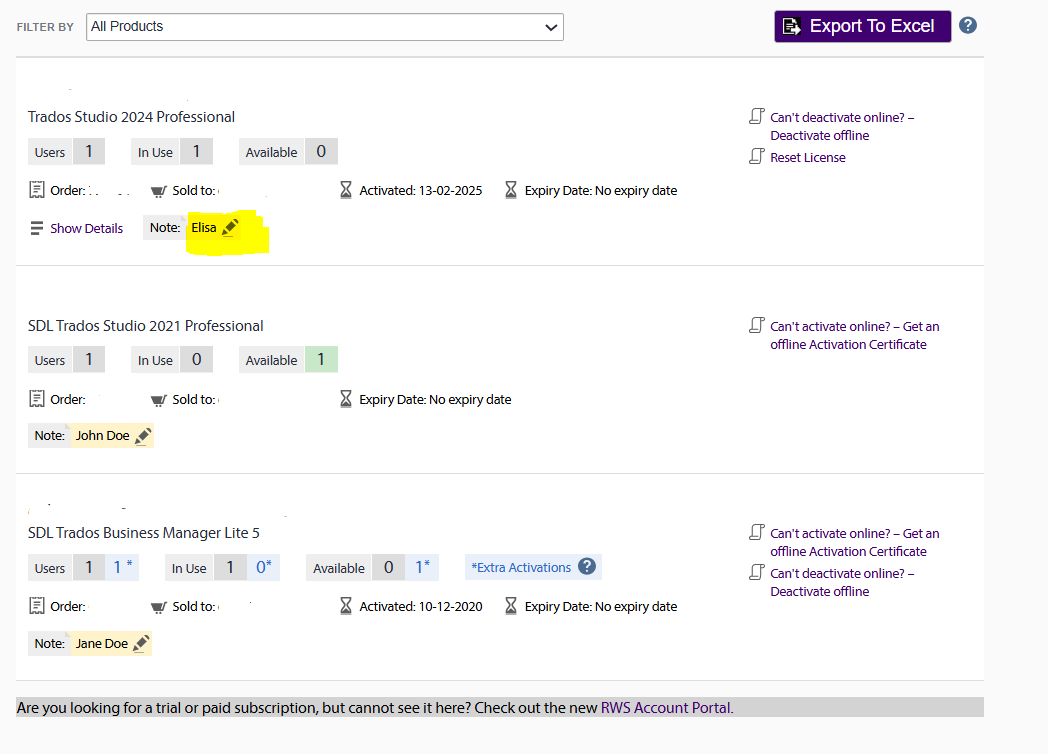Get offline Activation Certificate for Studio 2021
The image size is (1048, 754).
tap(848, 344)
